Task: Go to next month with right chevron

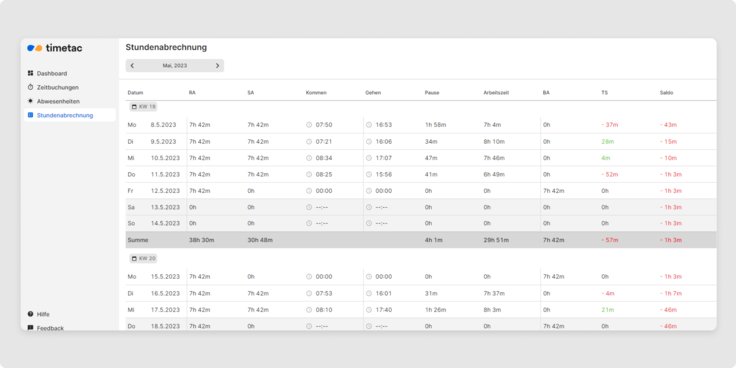Action: [217, 66]
